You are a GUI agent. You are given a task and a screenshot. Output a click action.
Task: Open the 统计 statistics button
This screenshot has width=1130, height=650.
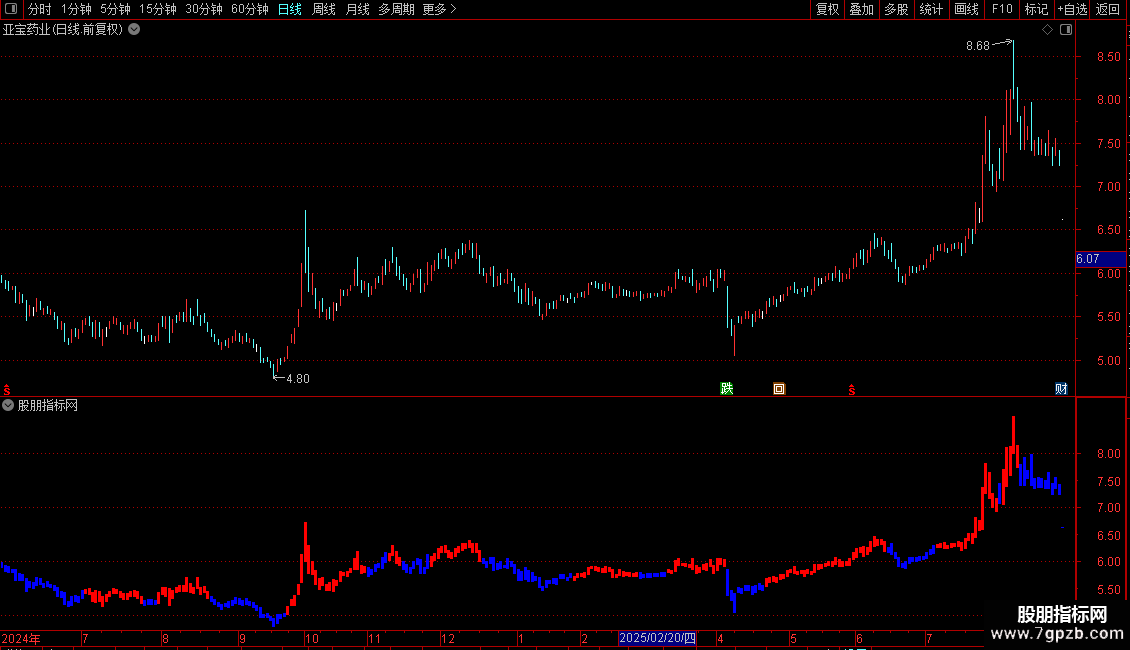931,9
